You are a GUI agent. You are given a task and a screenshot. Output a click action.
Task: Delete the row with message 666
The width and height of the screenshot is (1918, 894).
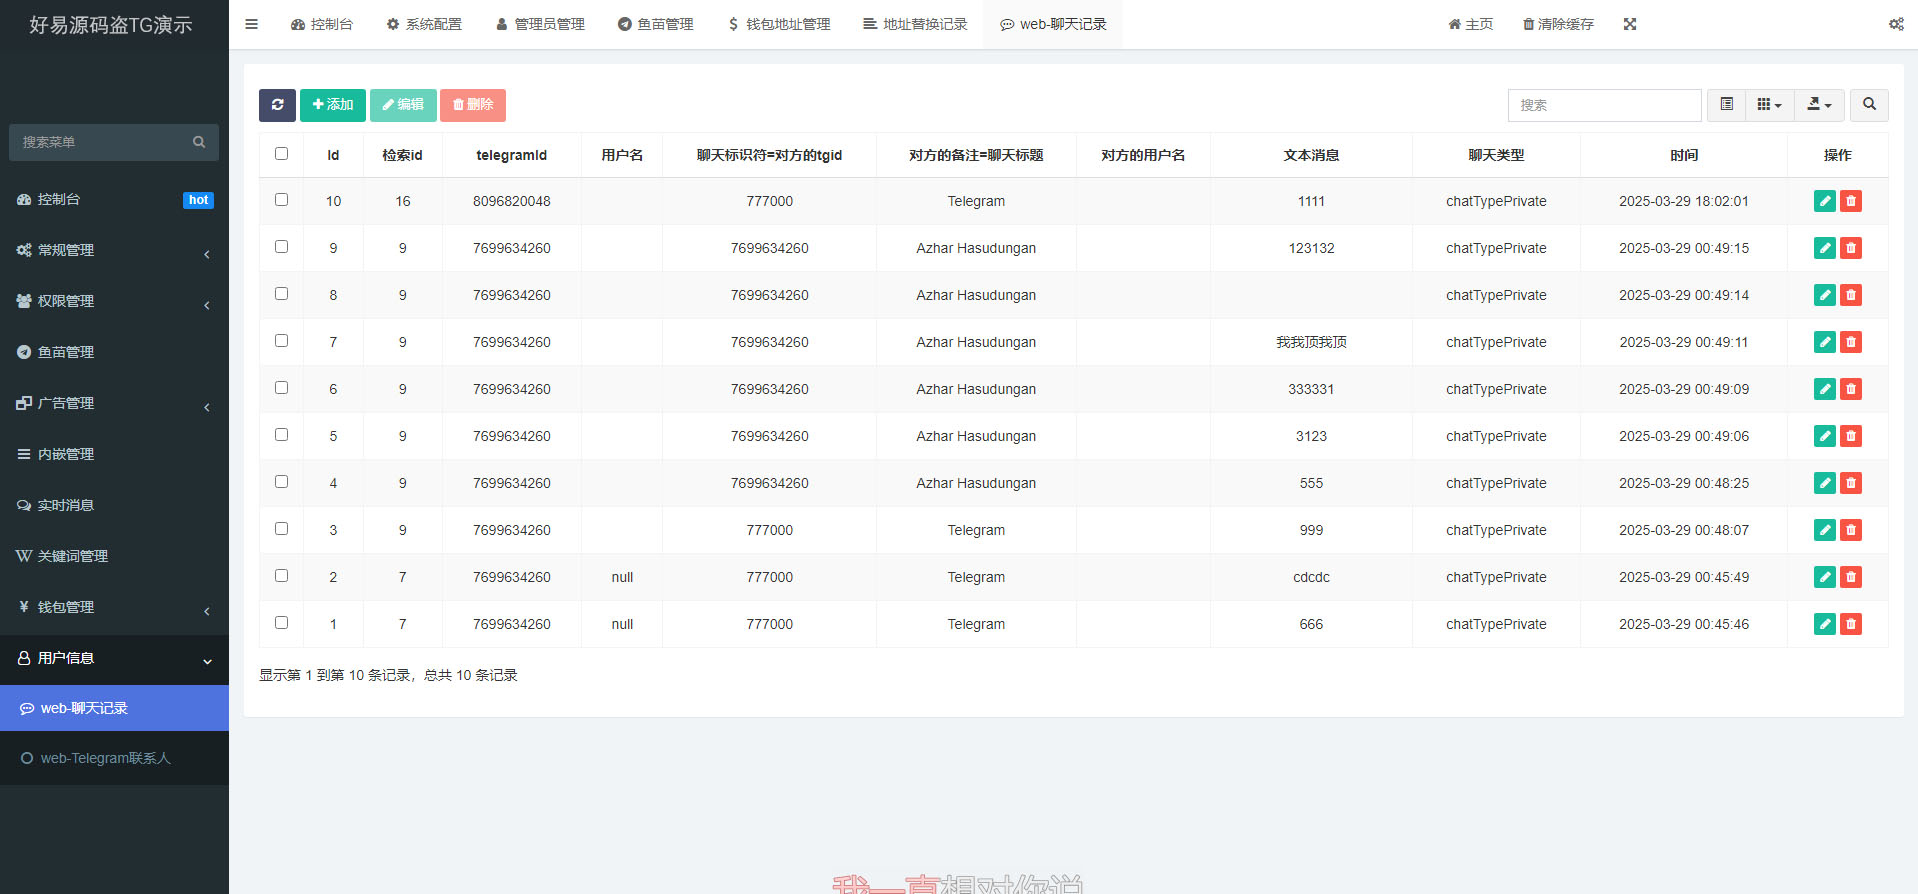[x=1851, y=624]
